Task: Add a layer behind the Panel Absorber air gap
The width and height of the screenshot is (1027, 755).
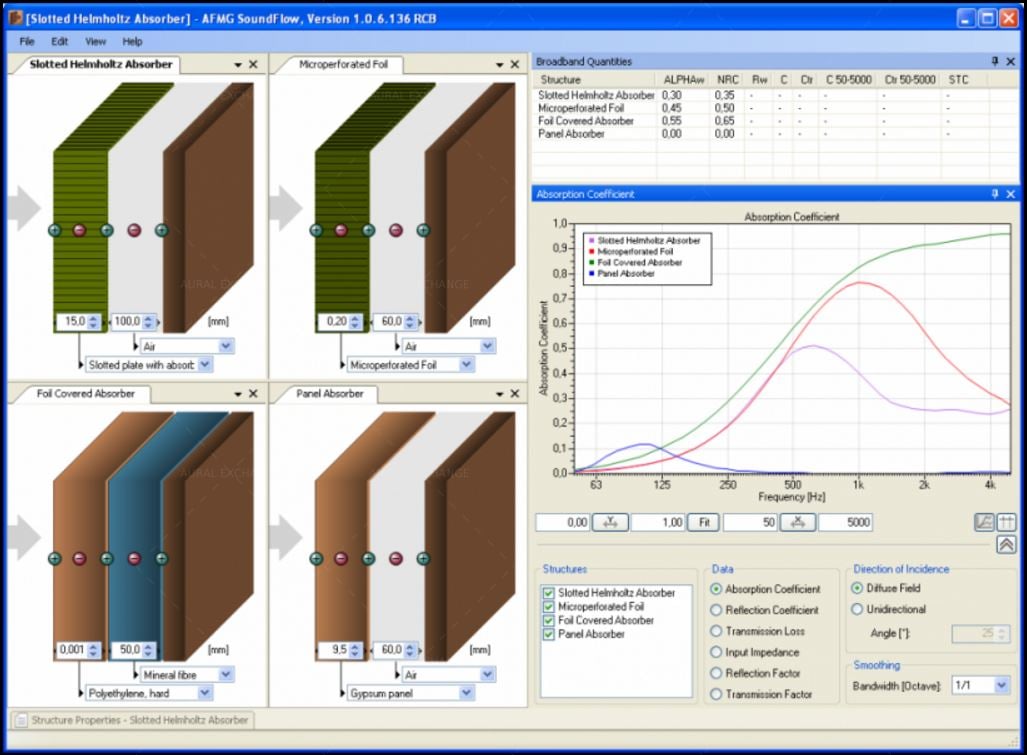Action: click(x=423, y=559)
